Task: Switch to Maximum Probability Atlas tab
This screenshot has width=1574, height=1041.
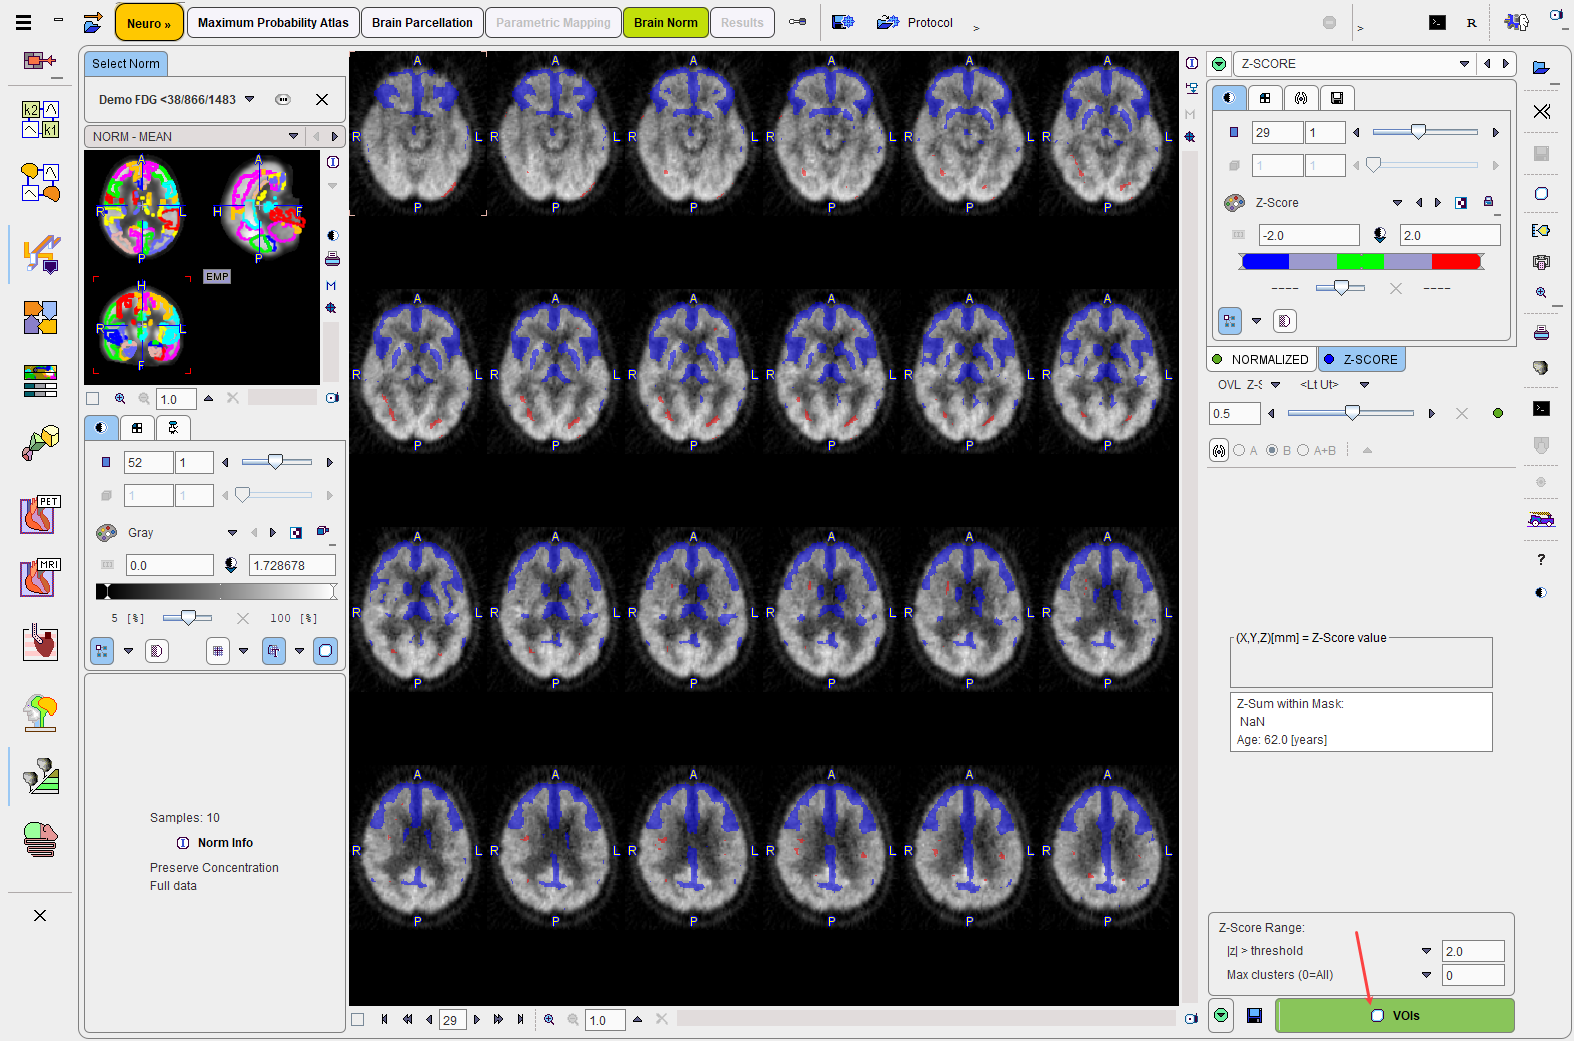Action: pyautogui.click(x=273, y=22)
